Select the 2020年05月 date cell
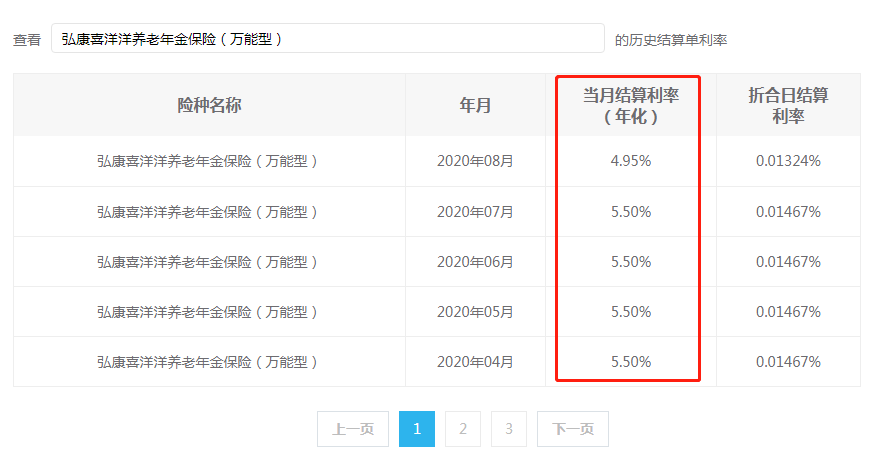Viewport: 872px width, 463px height. [x=475, y=312]
